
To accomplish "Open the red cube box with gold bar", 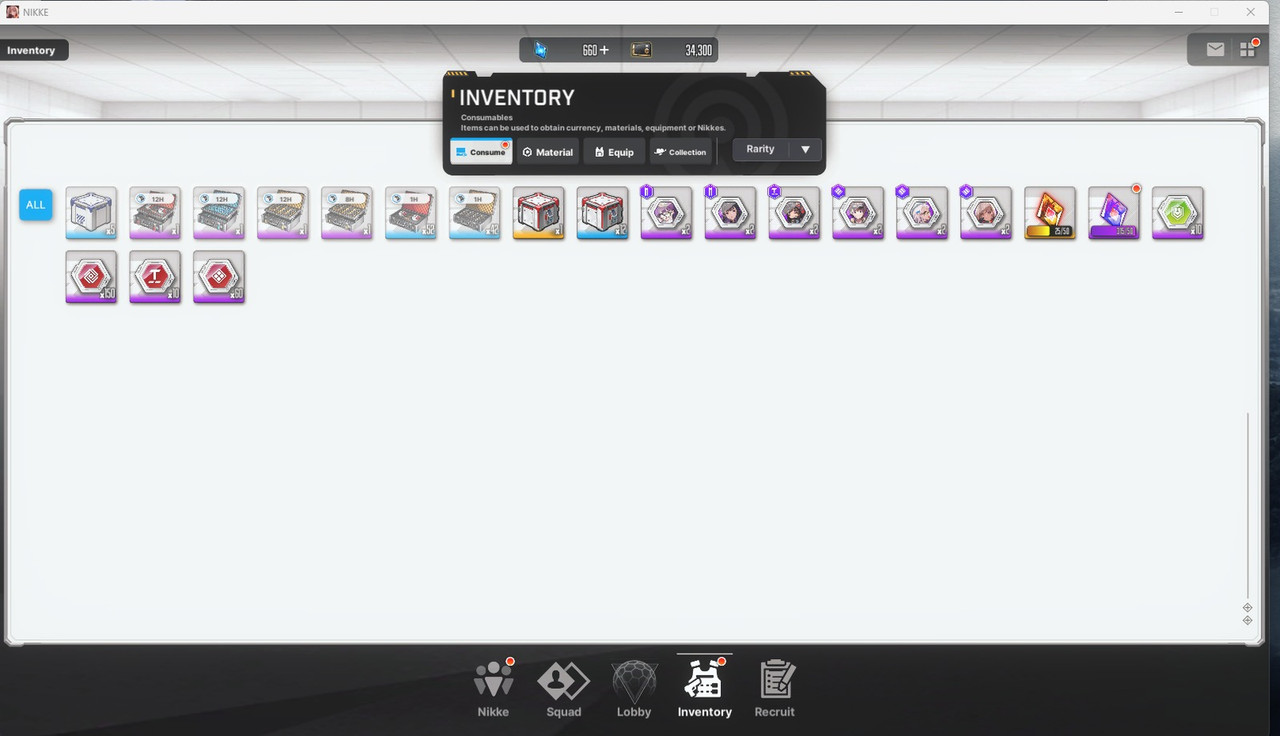I will click(539, 213).
